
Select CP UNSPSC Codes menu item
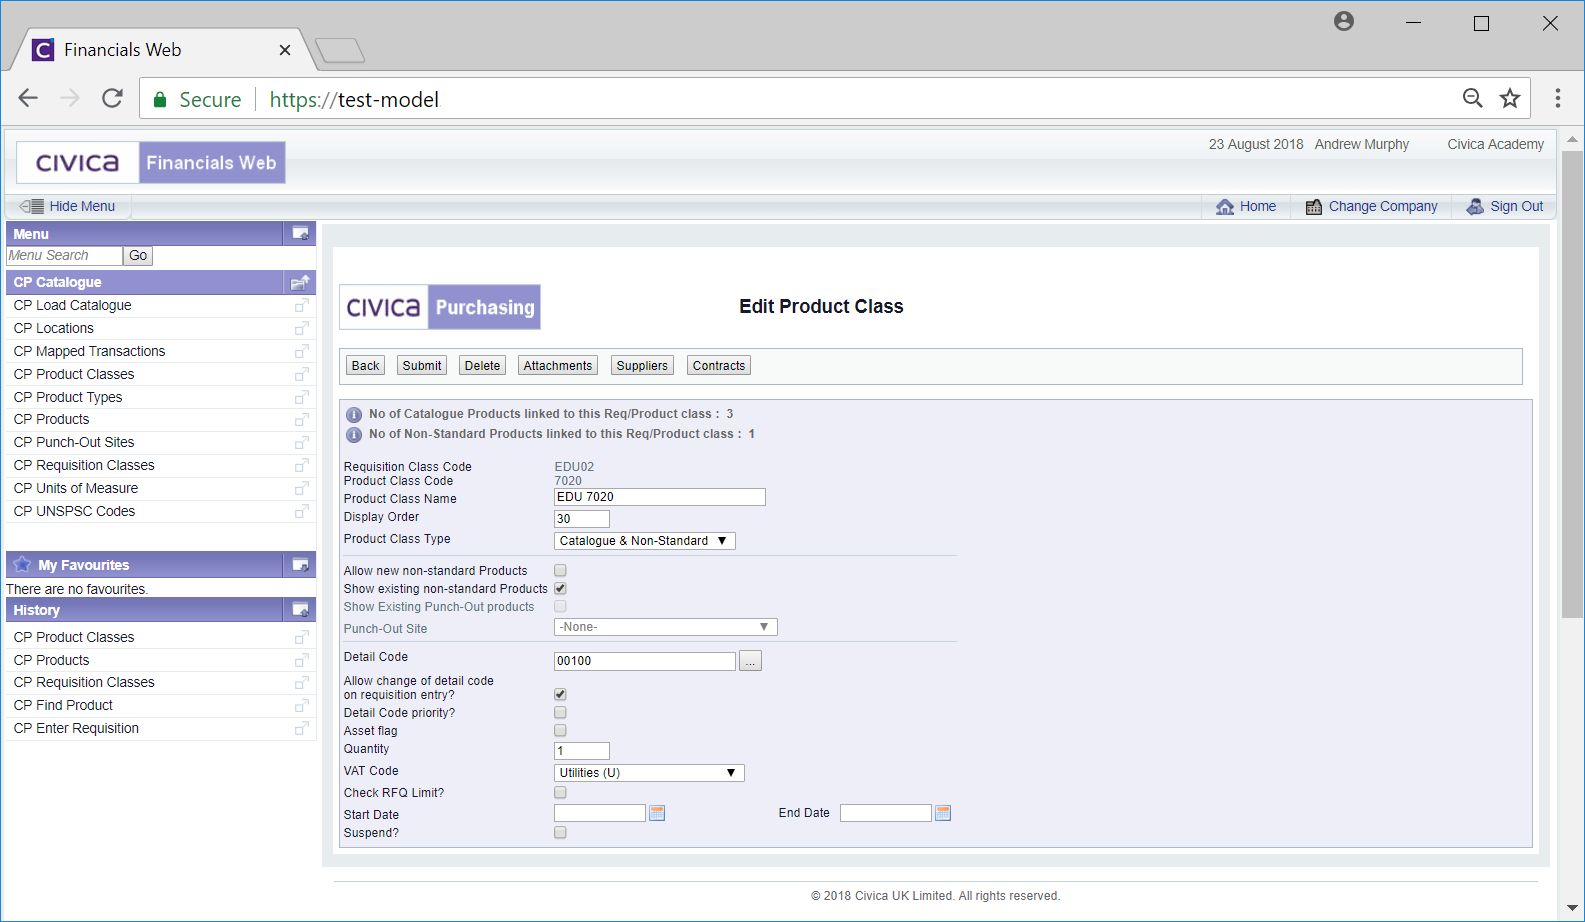pos(74,511)
